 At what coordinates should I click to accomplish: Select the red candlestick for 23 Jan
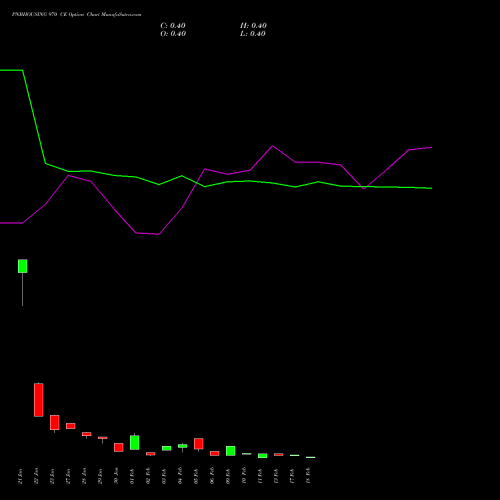pyautogui.click(x=55, y=422)
